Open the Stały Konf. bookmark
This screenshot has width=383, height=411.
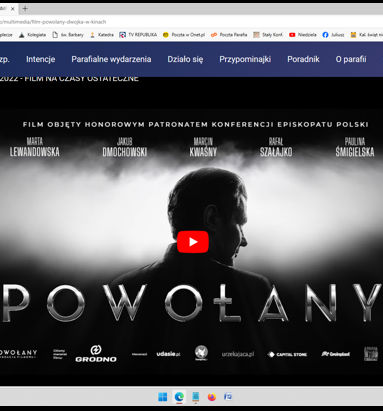(x=268, y=35)
